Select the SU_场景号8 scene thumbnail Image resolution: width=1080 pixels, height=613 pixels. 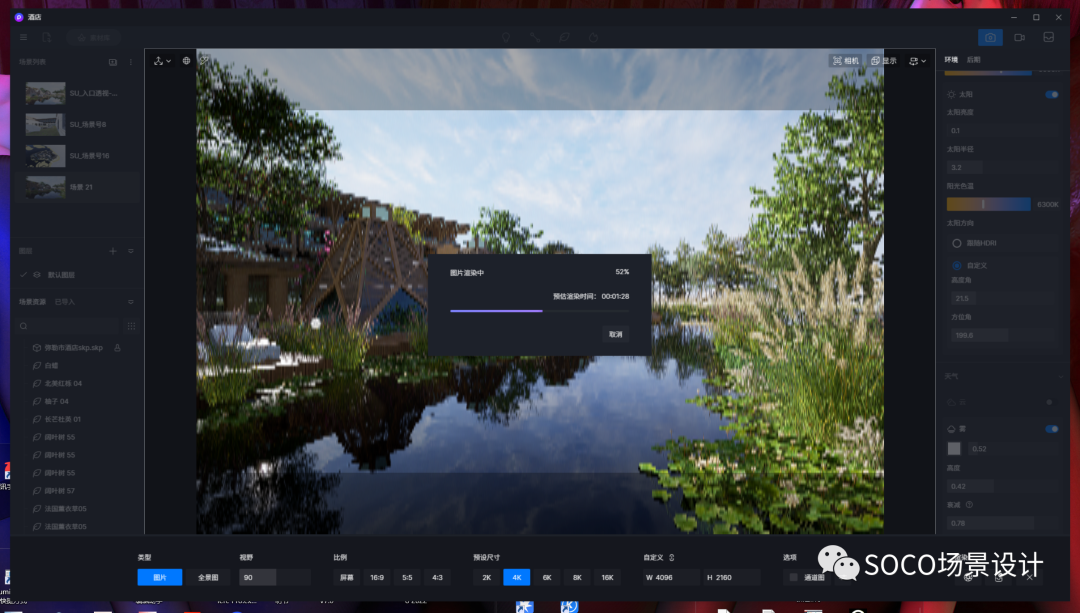click(45, 125)
